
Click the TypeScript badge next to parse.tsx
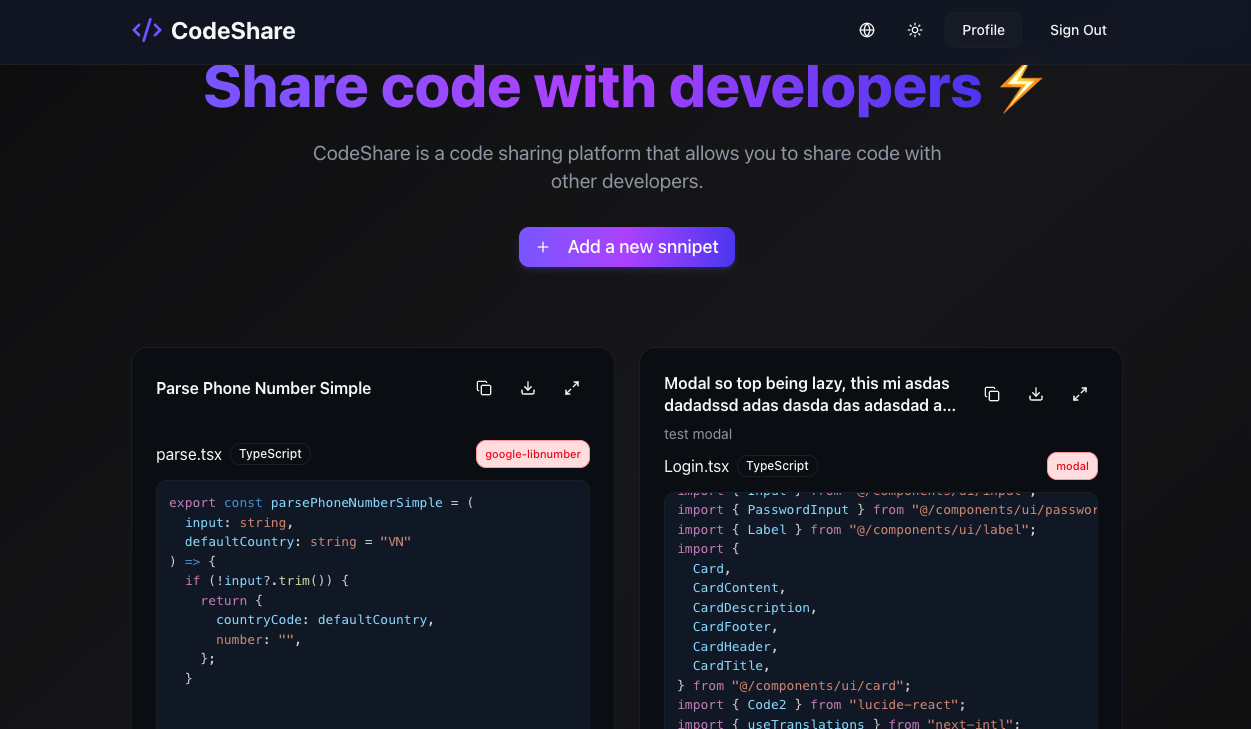click(x=270, y=454)
